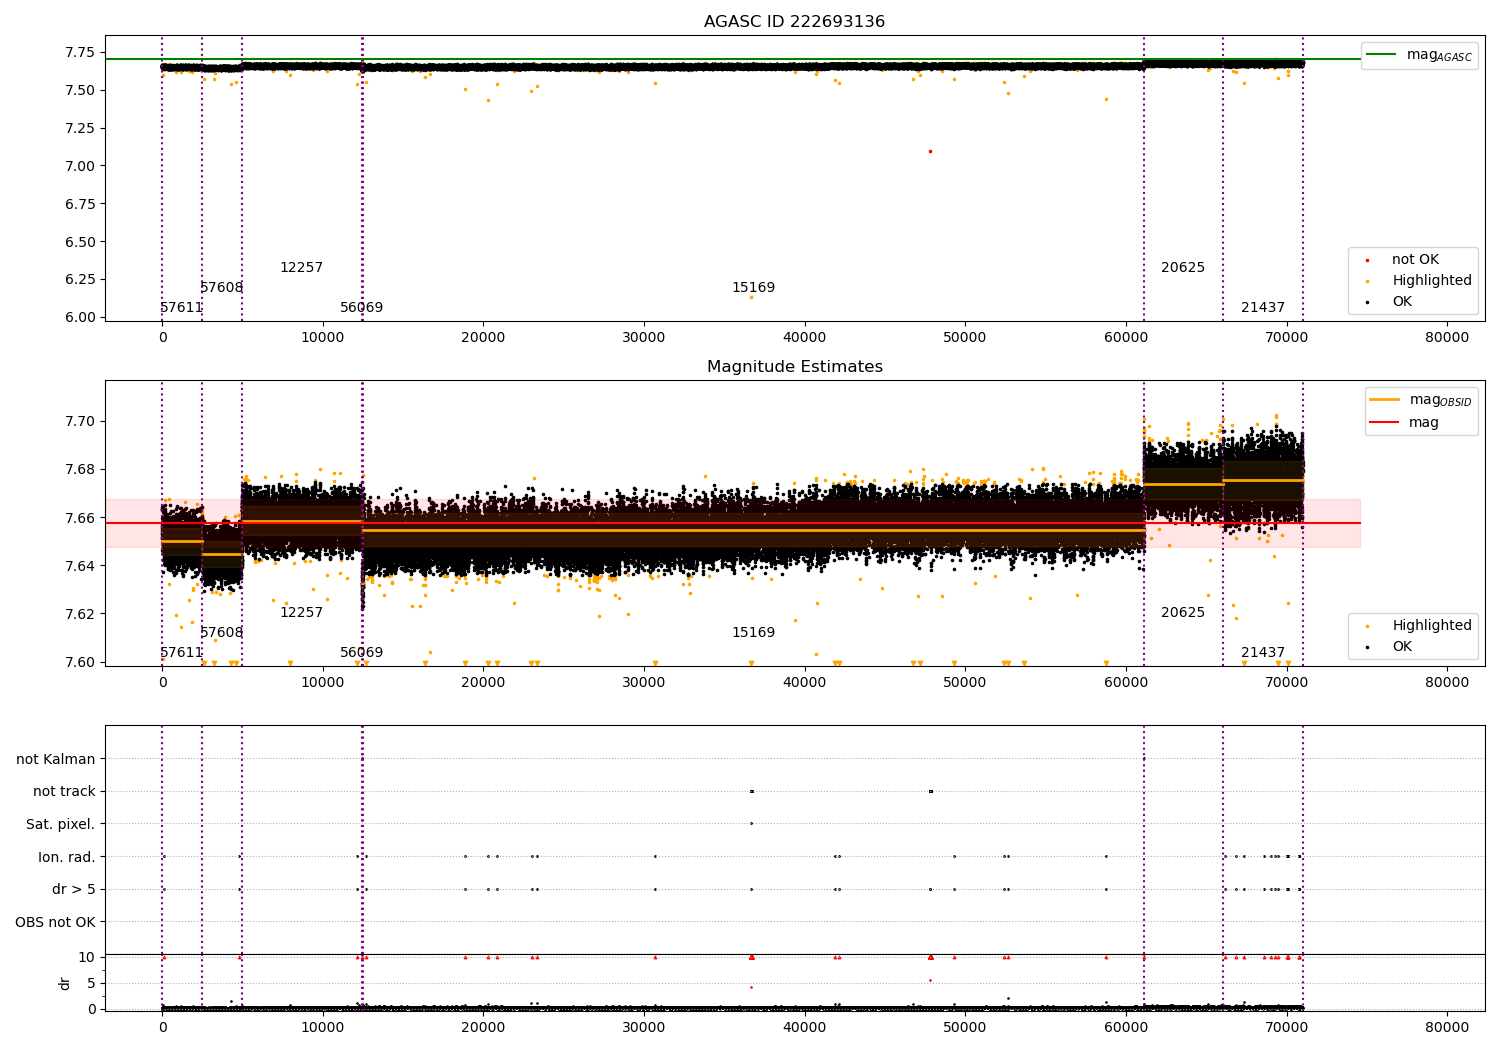
Task: Click the 'Sat. pixel.' row label
Action: tap(60, 824)
